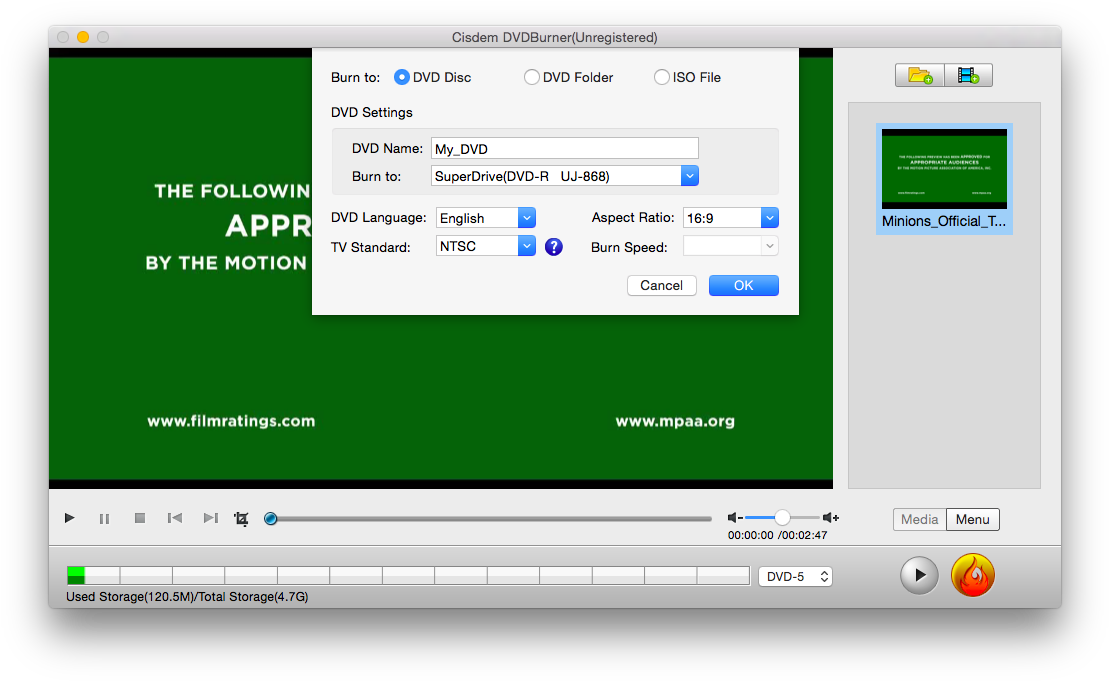
Task: Switch to the Menu tab
Action: coord(971,519)
